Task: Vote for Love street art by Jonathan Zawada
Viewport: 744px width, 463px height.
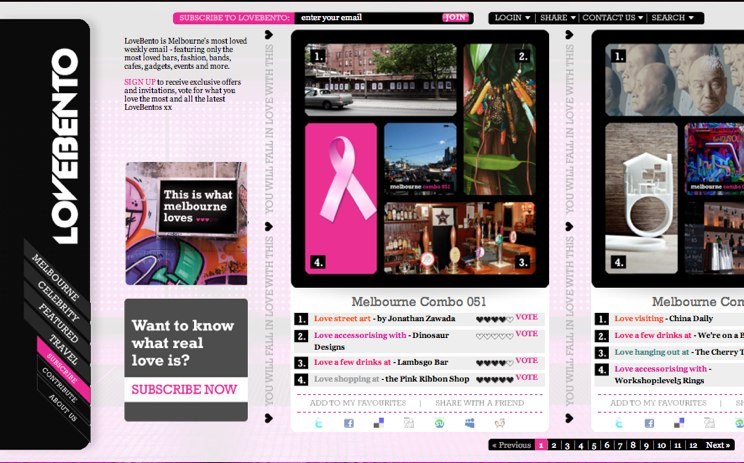Action: pos(527,317)
